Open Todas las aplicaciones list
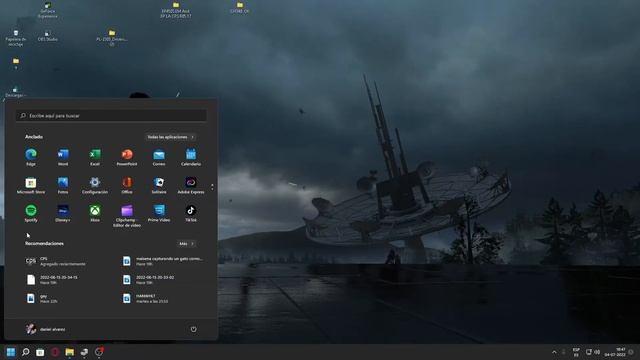The width and height of the screenshot is (640, 360). coord(171,137)
